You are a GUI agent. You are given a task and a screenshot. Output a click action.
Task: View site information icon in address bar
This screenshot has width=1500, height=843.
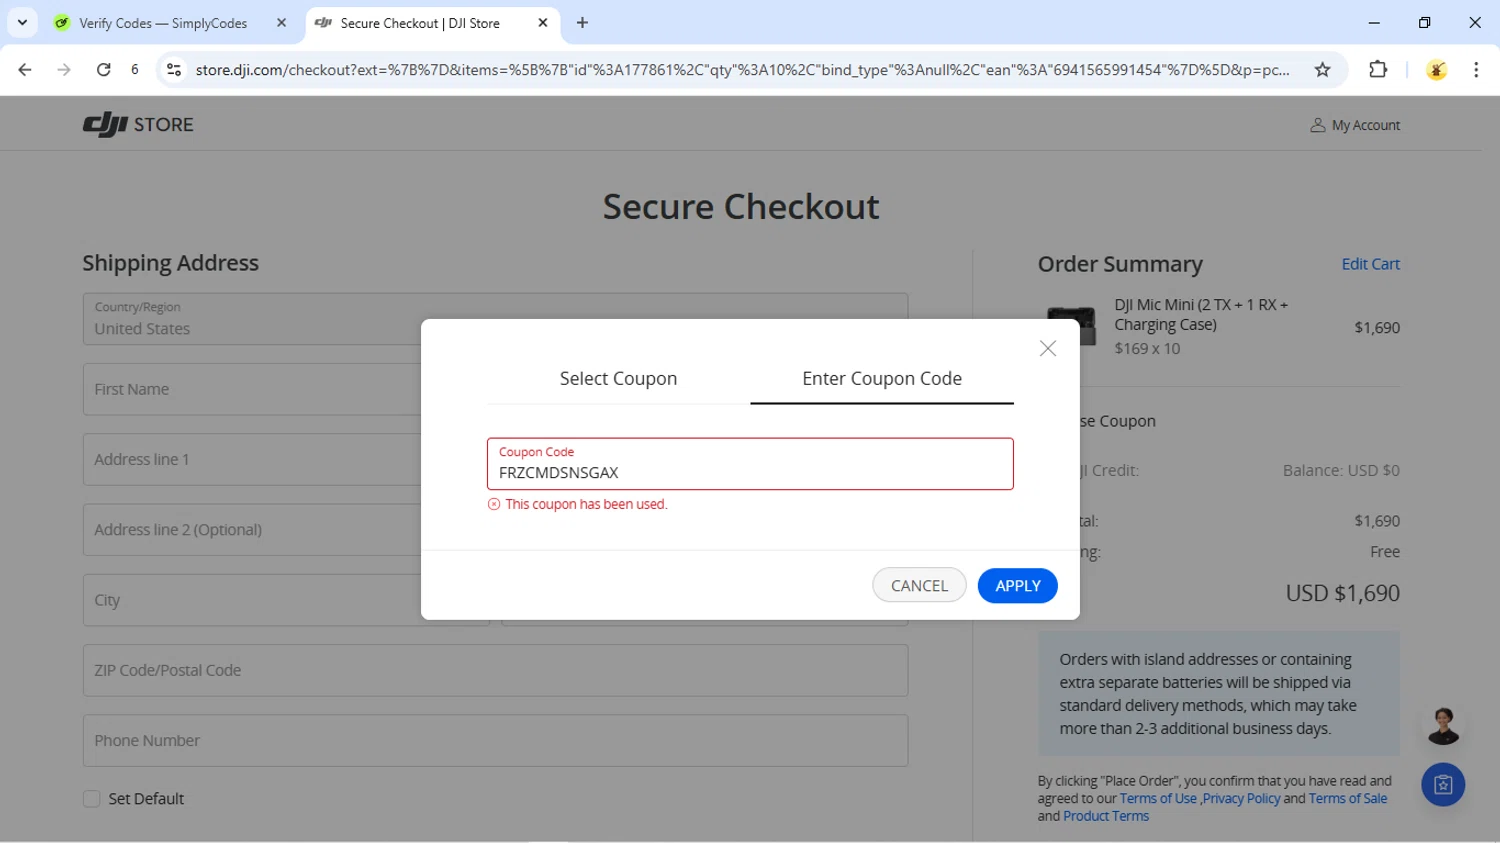174,70
